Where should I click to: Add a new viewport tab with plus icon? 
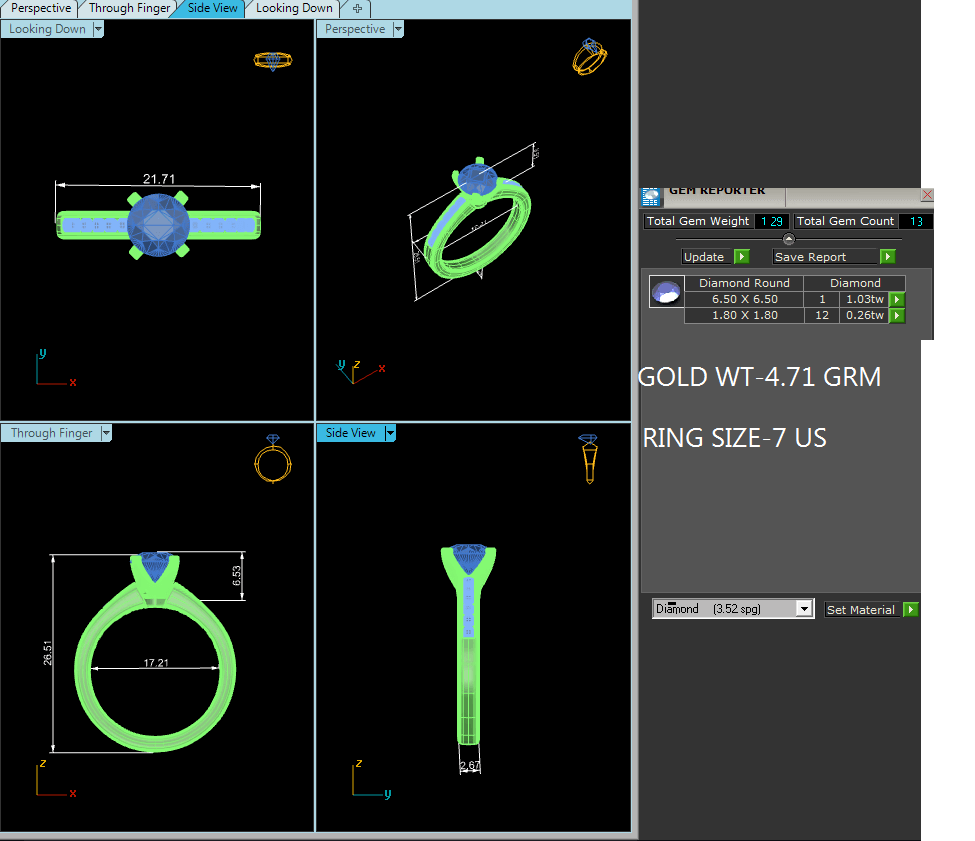[x=357, y=8]
